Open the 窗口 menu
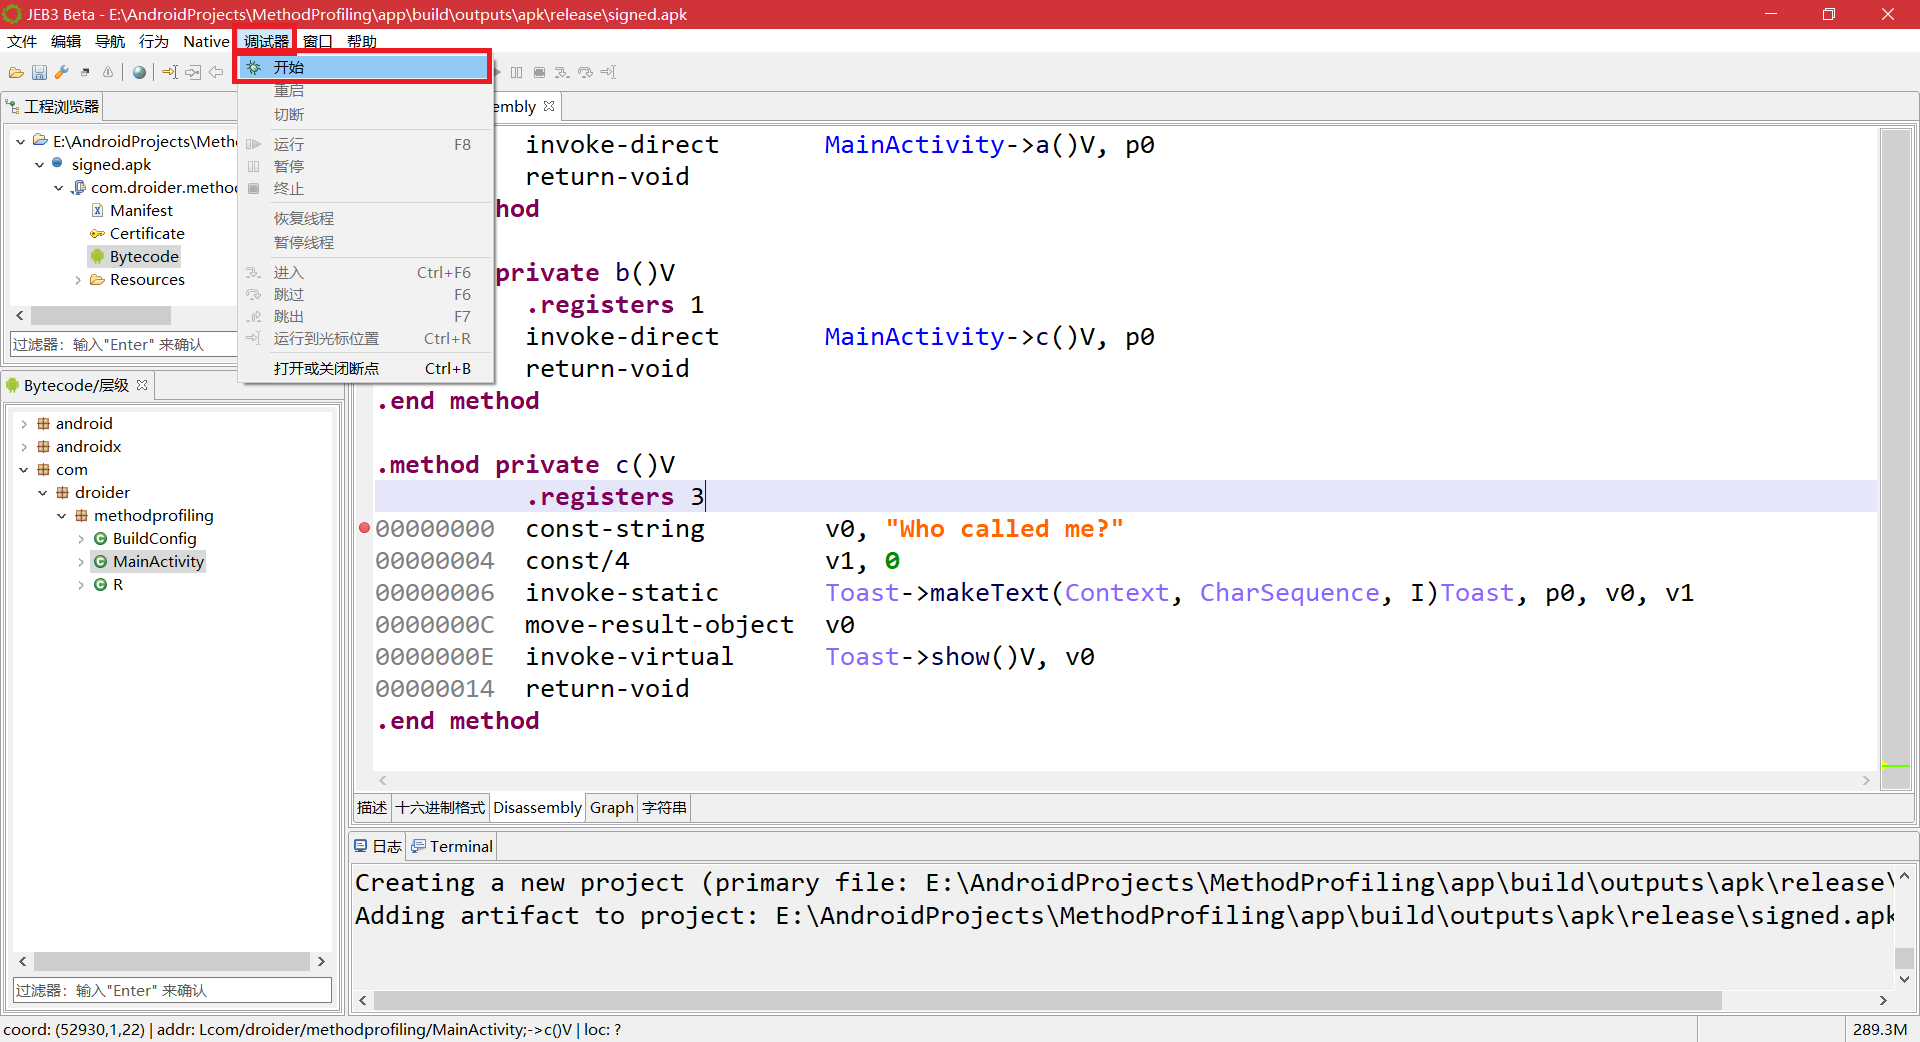 click(318, 41)
